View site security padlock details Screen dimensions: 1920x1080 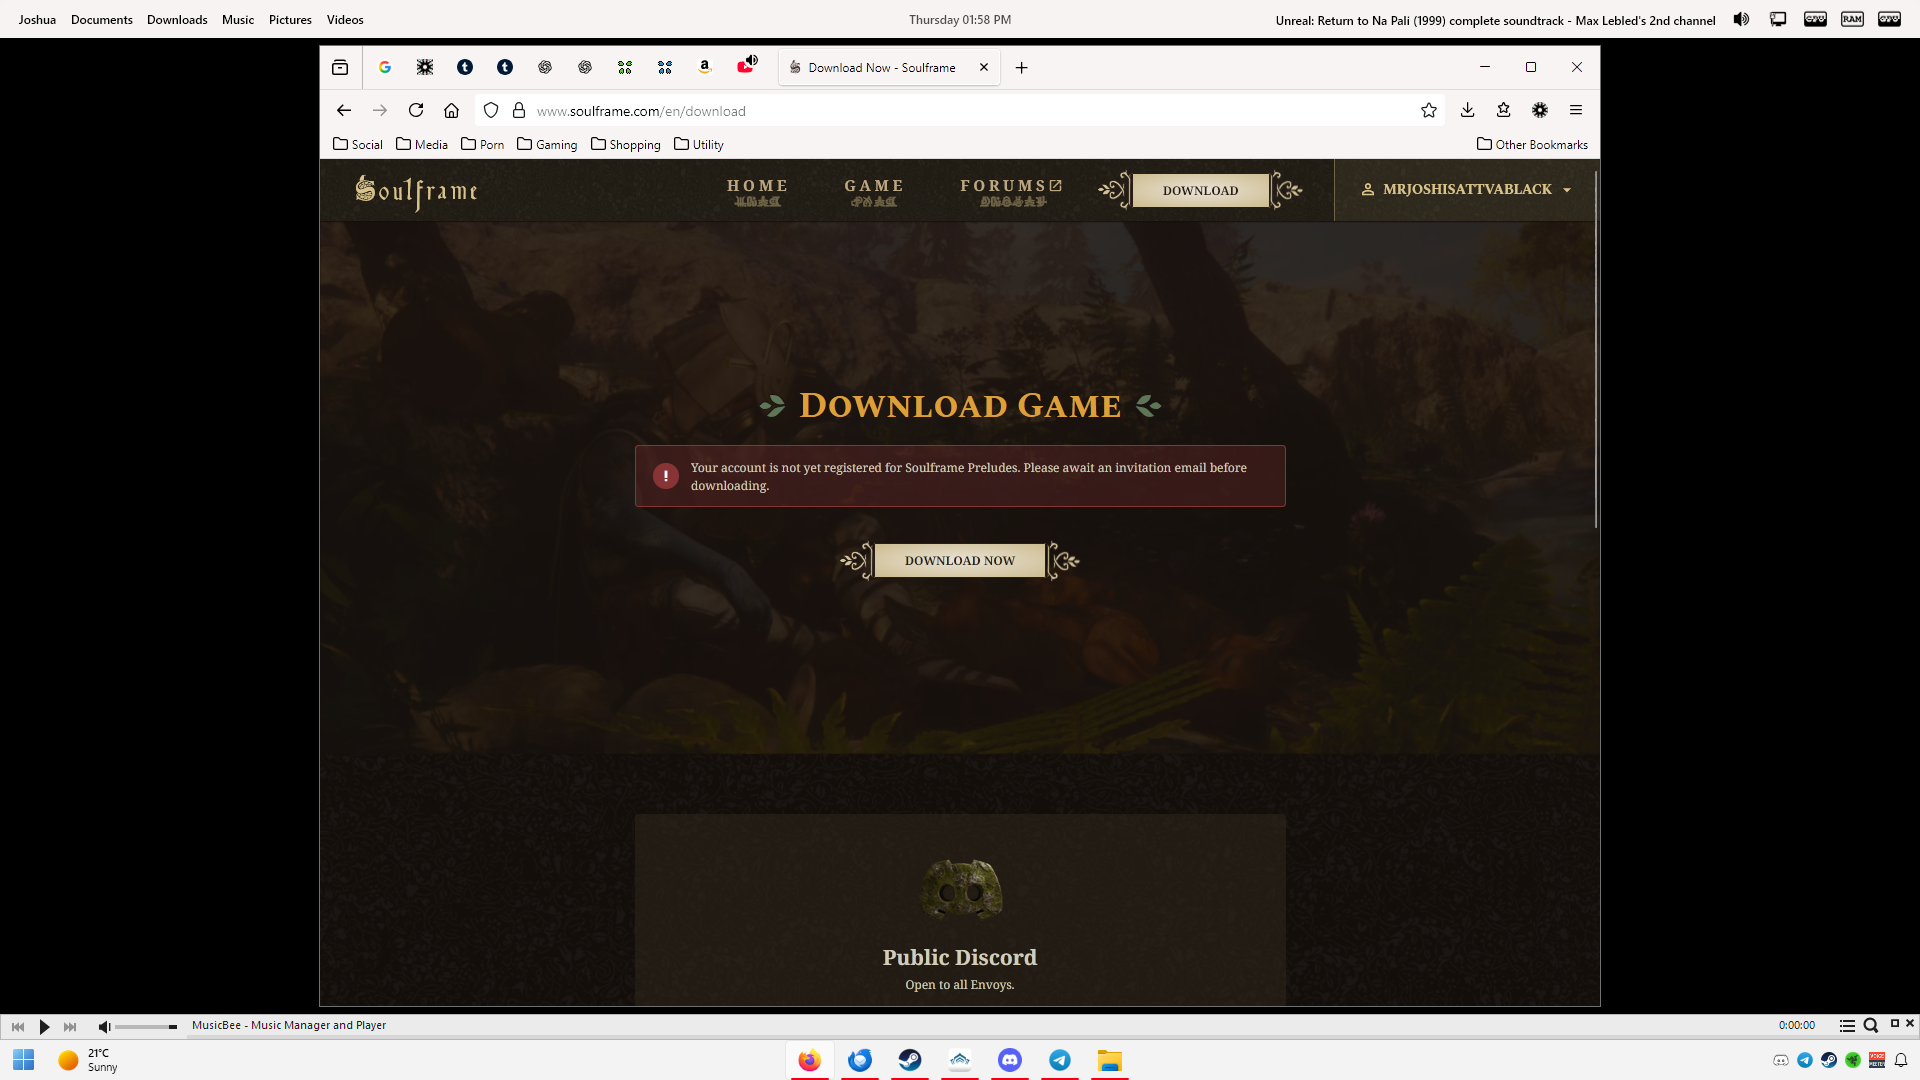pos(519,111)
